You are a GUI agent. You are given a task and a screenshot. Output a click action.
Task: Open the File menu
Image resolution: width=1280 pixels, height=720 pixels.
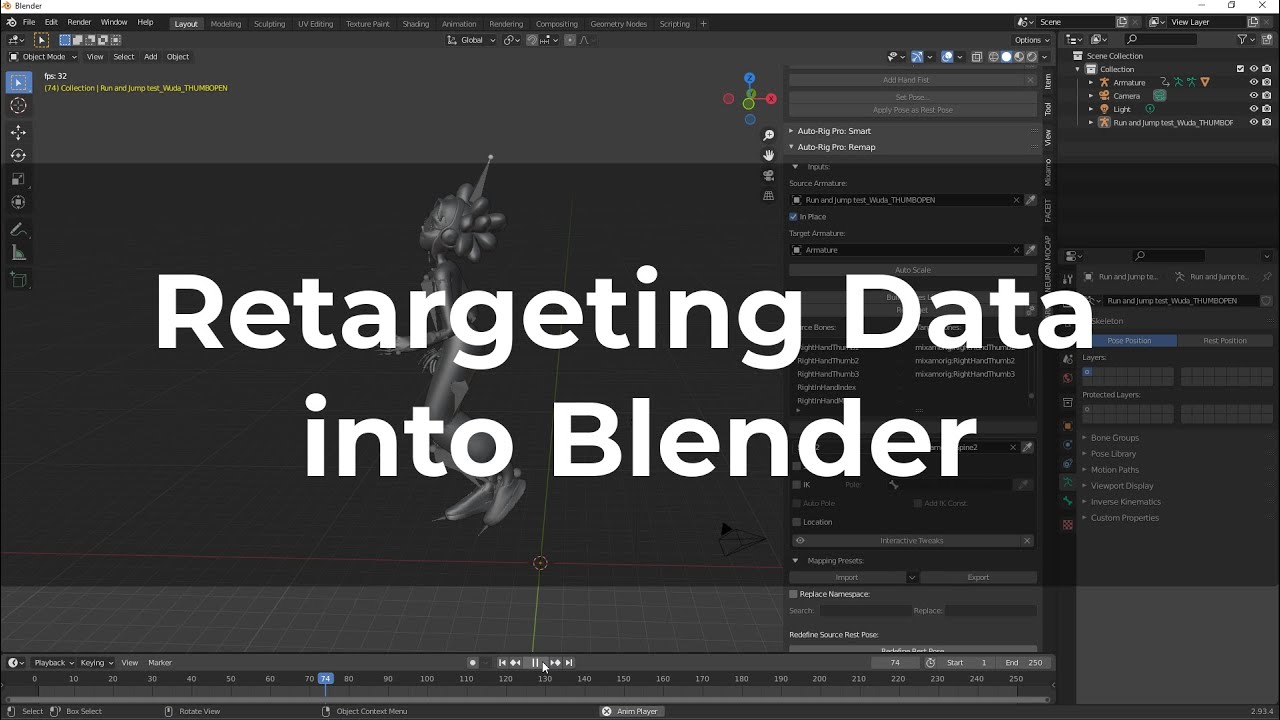click(x=29, y=22)
